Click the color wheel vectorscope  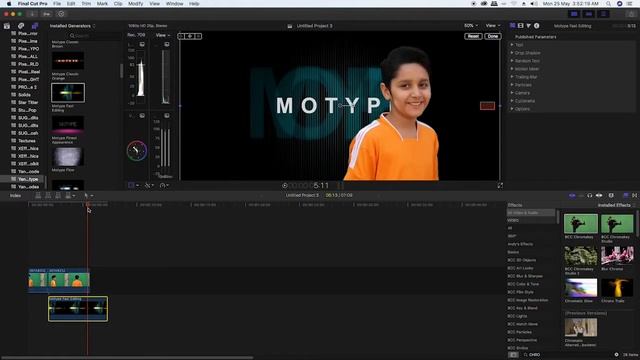[x=136, y=151]
